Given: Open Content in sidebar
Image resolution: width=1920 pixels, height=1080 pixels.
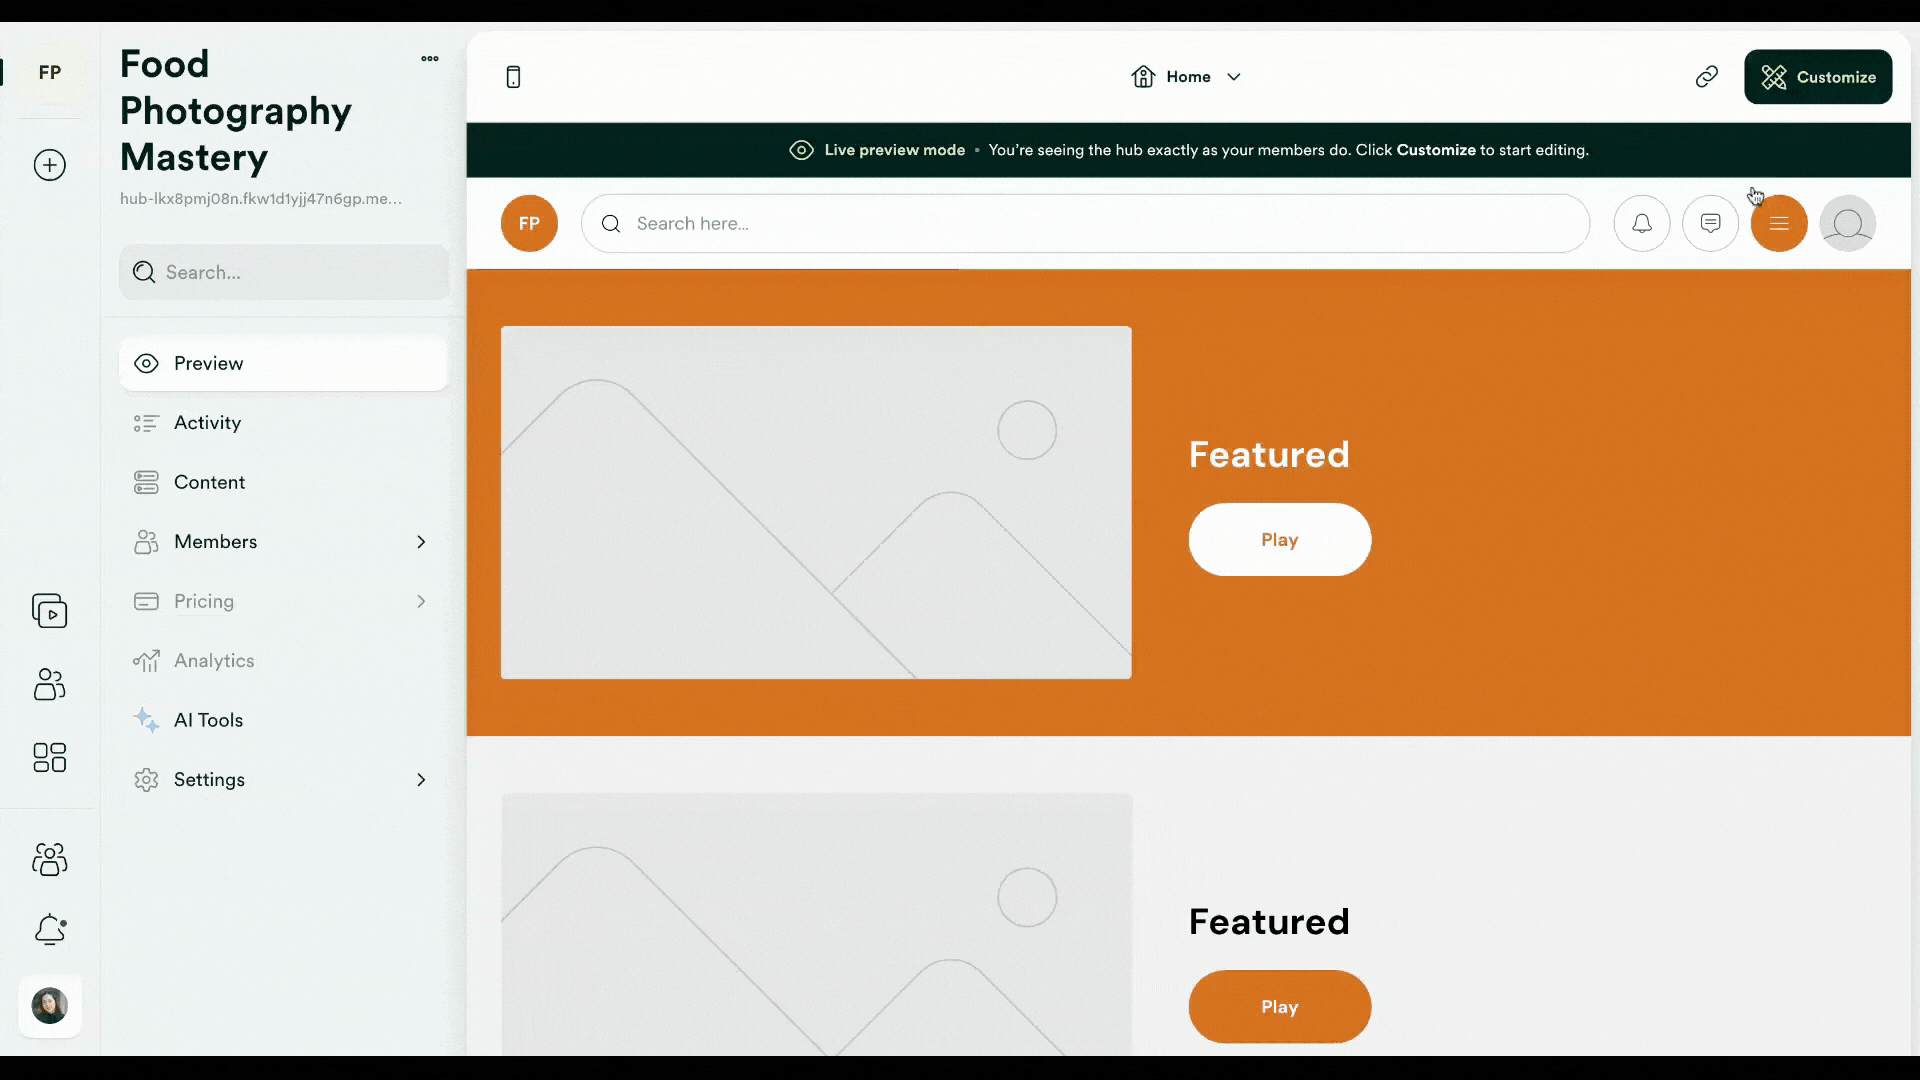Looking at the screenshot, I should [x=284, y=482].
